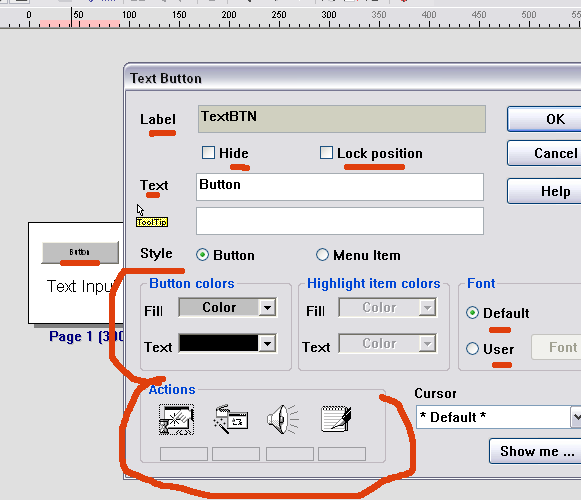
Task: Click the empty box below the clapperboard icon
Action: (x=236, y=454)
